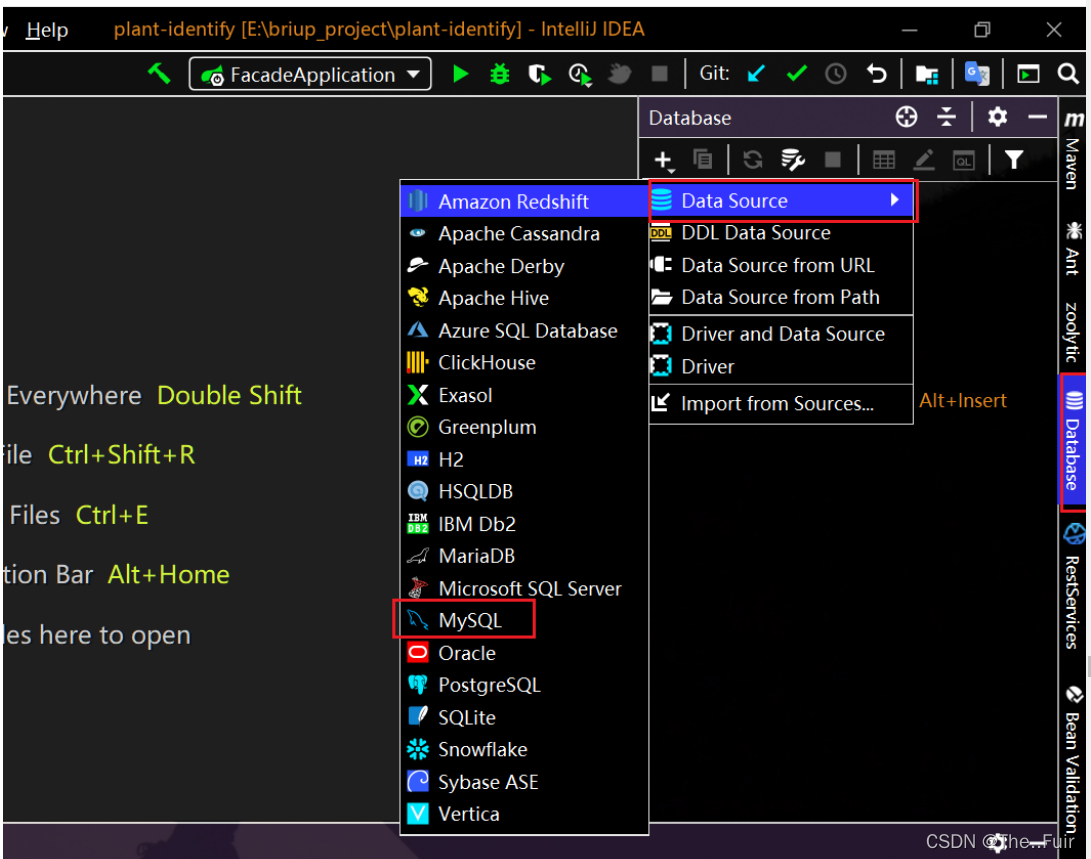Click the Git rollback arrow icon

tap(877, 74)
